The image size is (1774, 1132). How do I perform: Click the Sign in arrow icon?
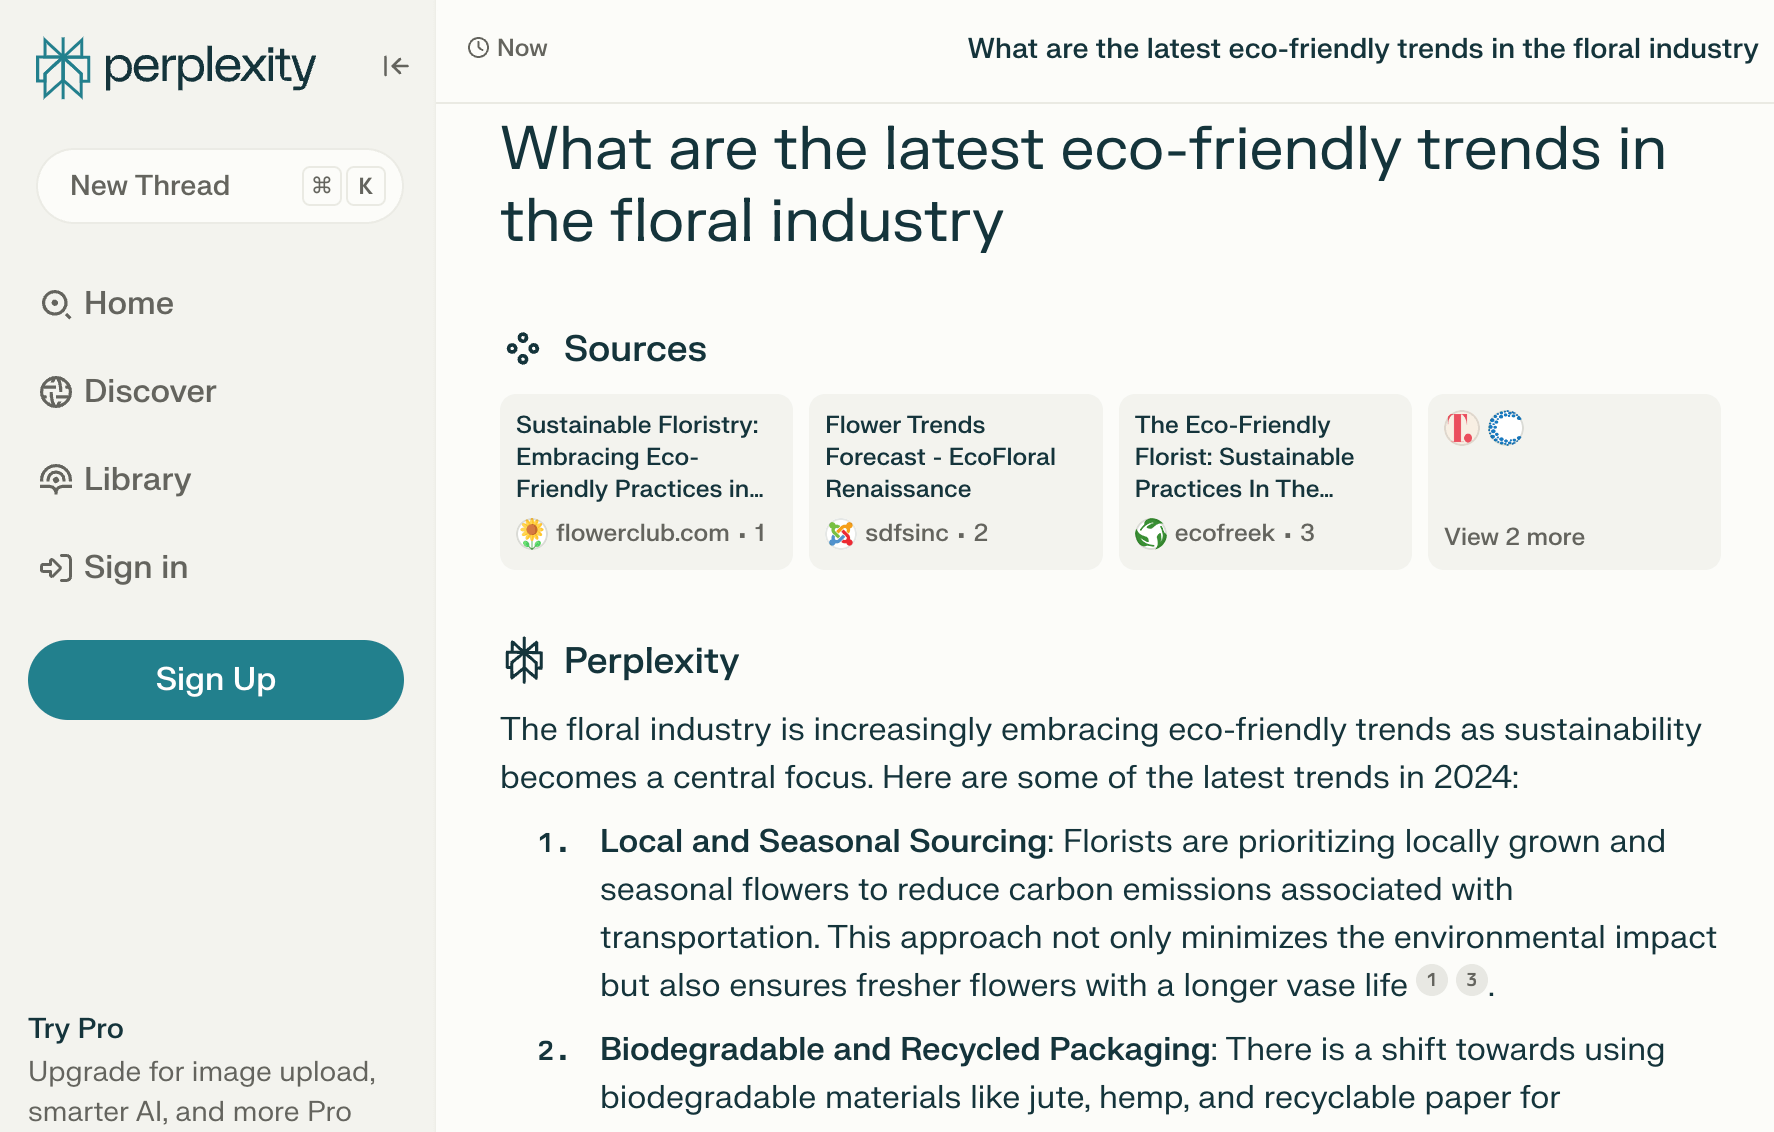pyautogui.click(x=56, y=568)
